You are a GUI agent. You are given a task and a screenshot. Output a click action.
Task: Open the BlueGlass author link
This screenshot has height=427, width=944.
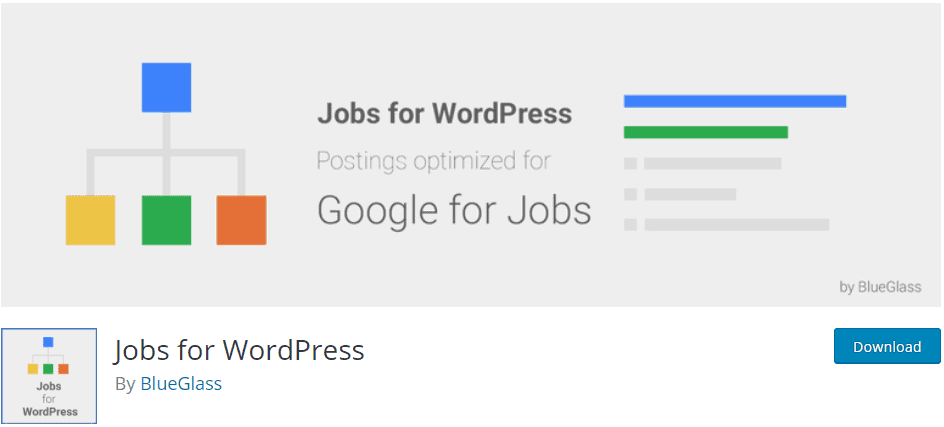click(181, 384)
